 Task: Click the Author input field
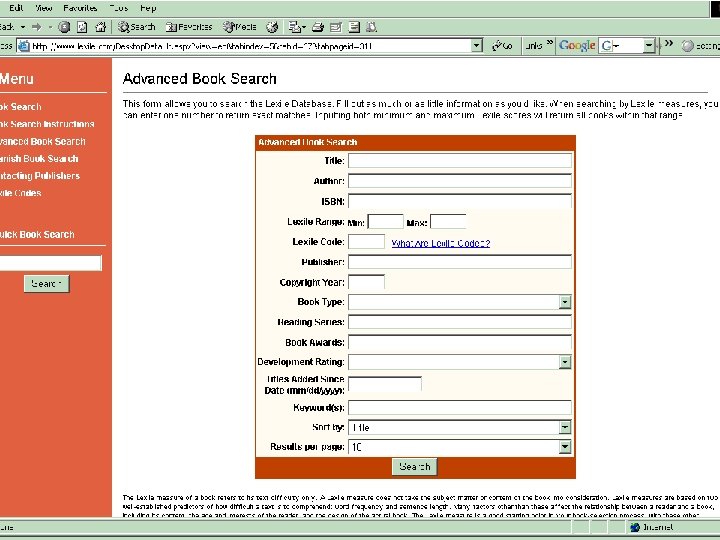[460, 181]
